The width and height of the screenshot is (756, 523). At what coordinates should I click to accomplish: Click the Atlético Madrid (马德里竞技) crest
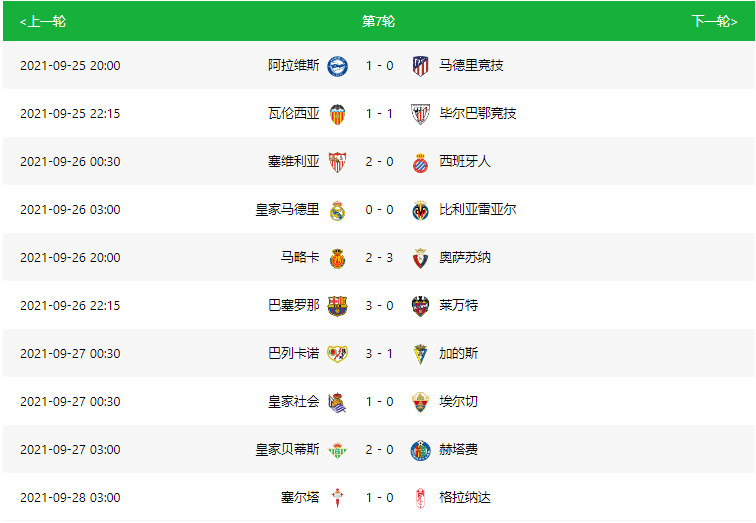click(420, 66)
